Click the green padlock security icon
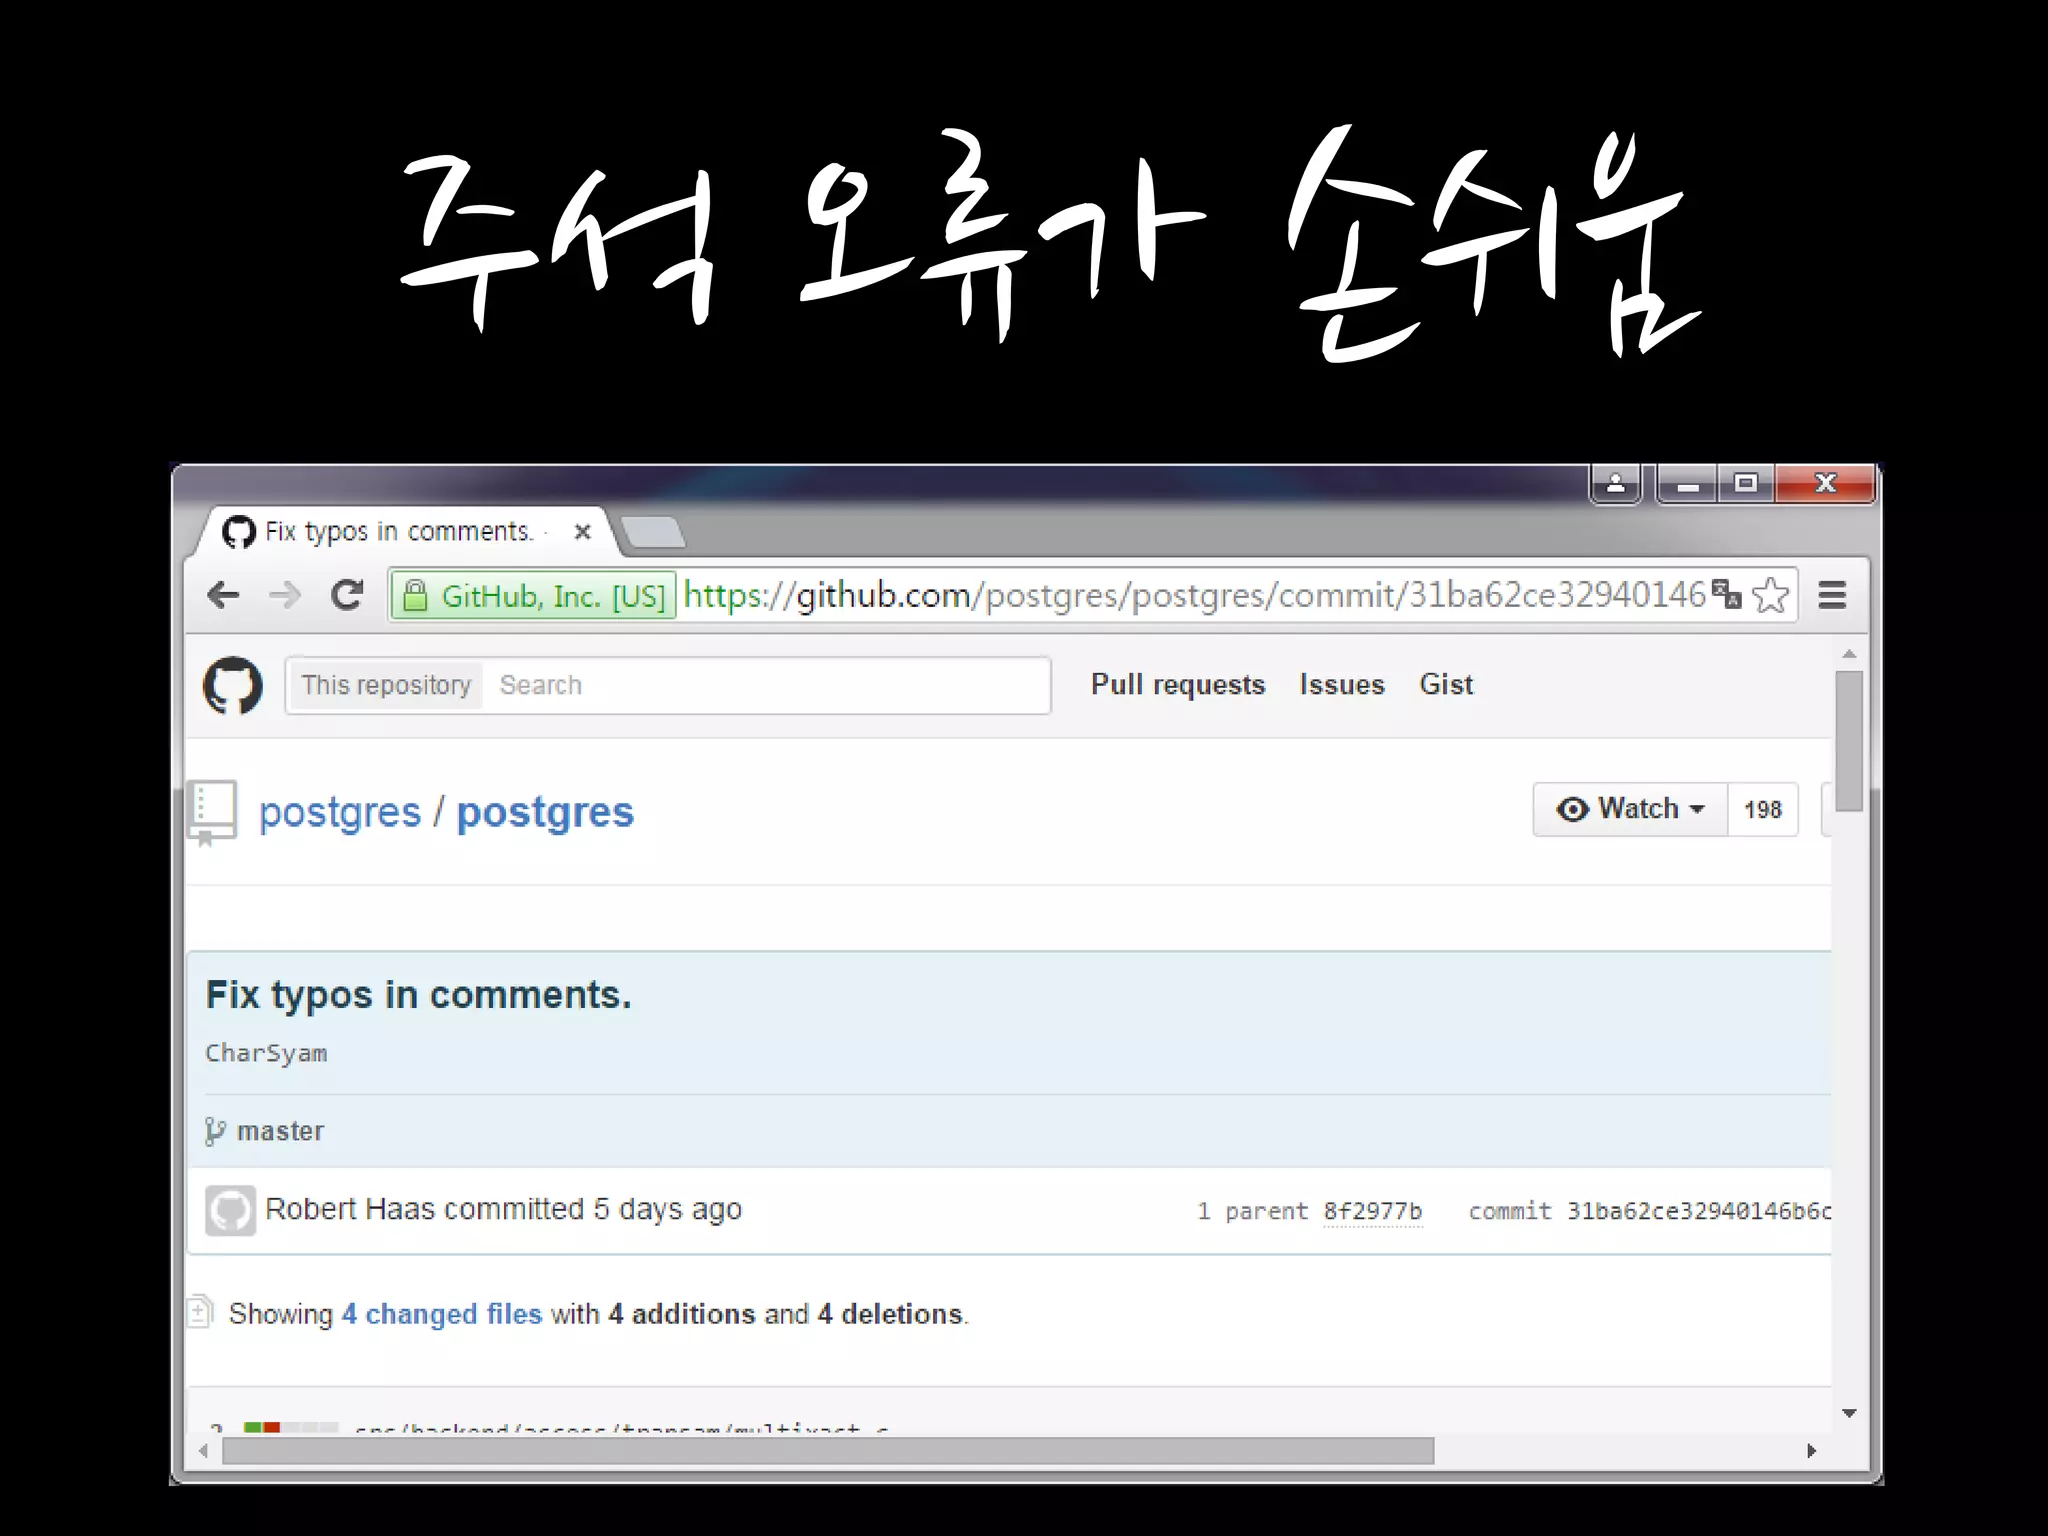This screenshot has width=2048, height=1536. 414,596
